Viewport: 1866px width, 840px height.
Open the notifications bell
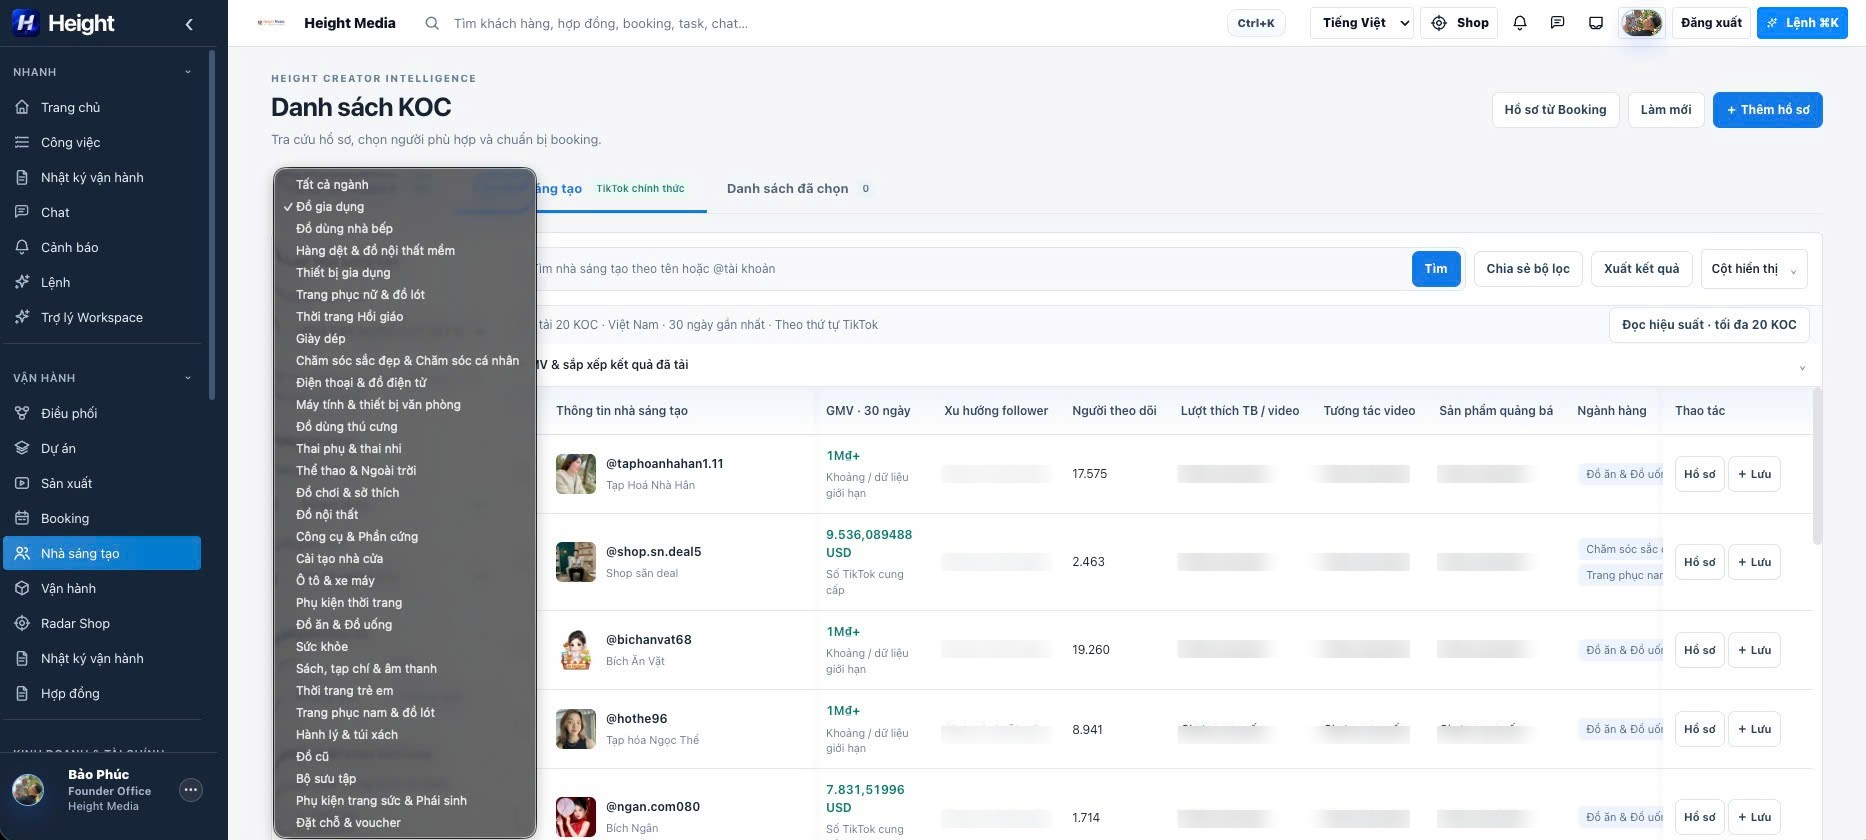click(x=1520, y=23)
